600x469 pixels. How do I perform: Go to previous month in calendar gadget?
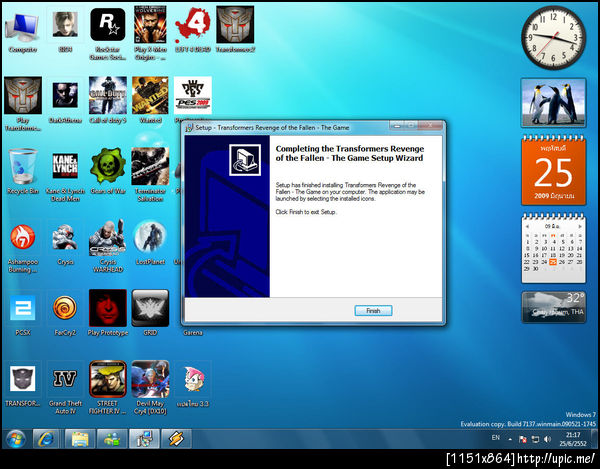coord(528,226)
